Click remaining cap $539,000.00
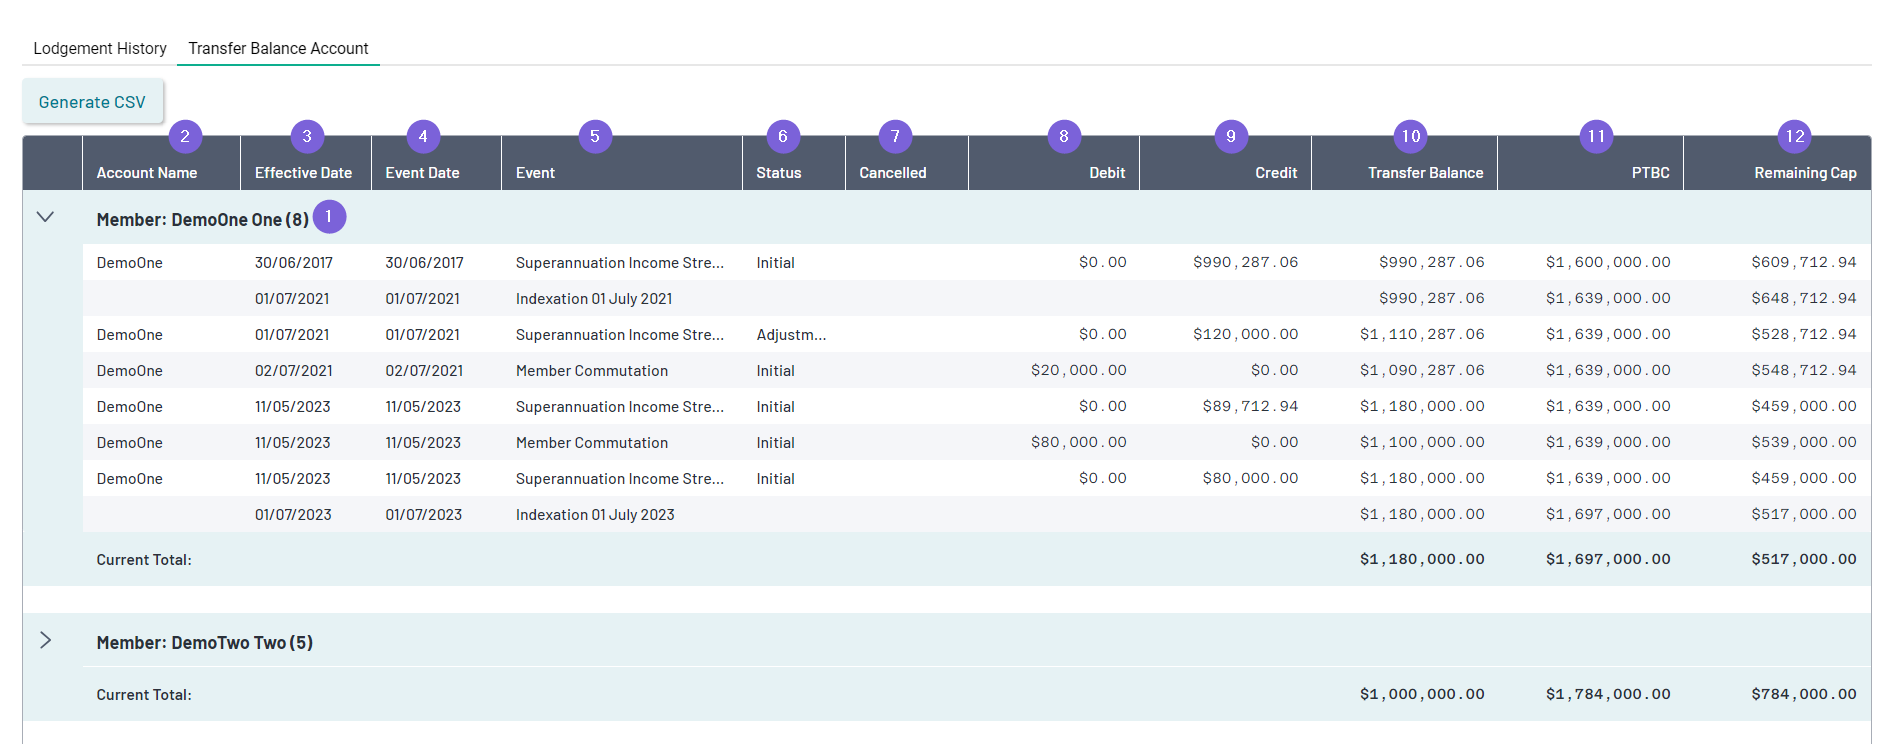The image size is (1892, 744). pyautogui.click(x=1804, y=442)
